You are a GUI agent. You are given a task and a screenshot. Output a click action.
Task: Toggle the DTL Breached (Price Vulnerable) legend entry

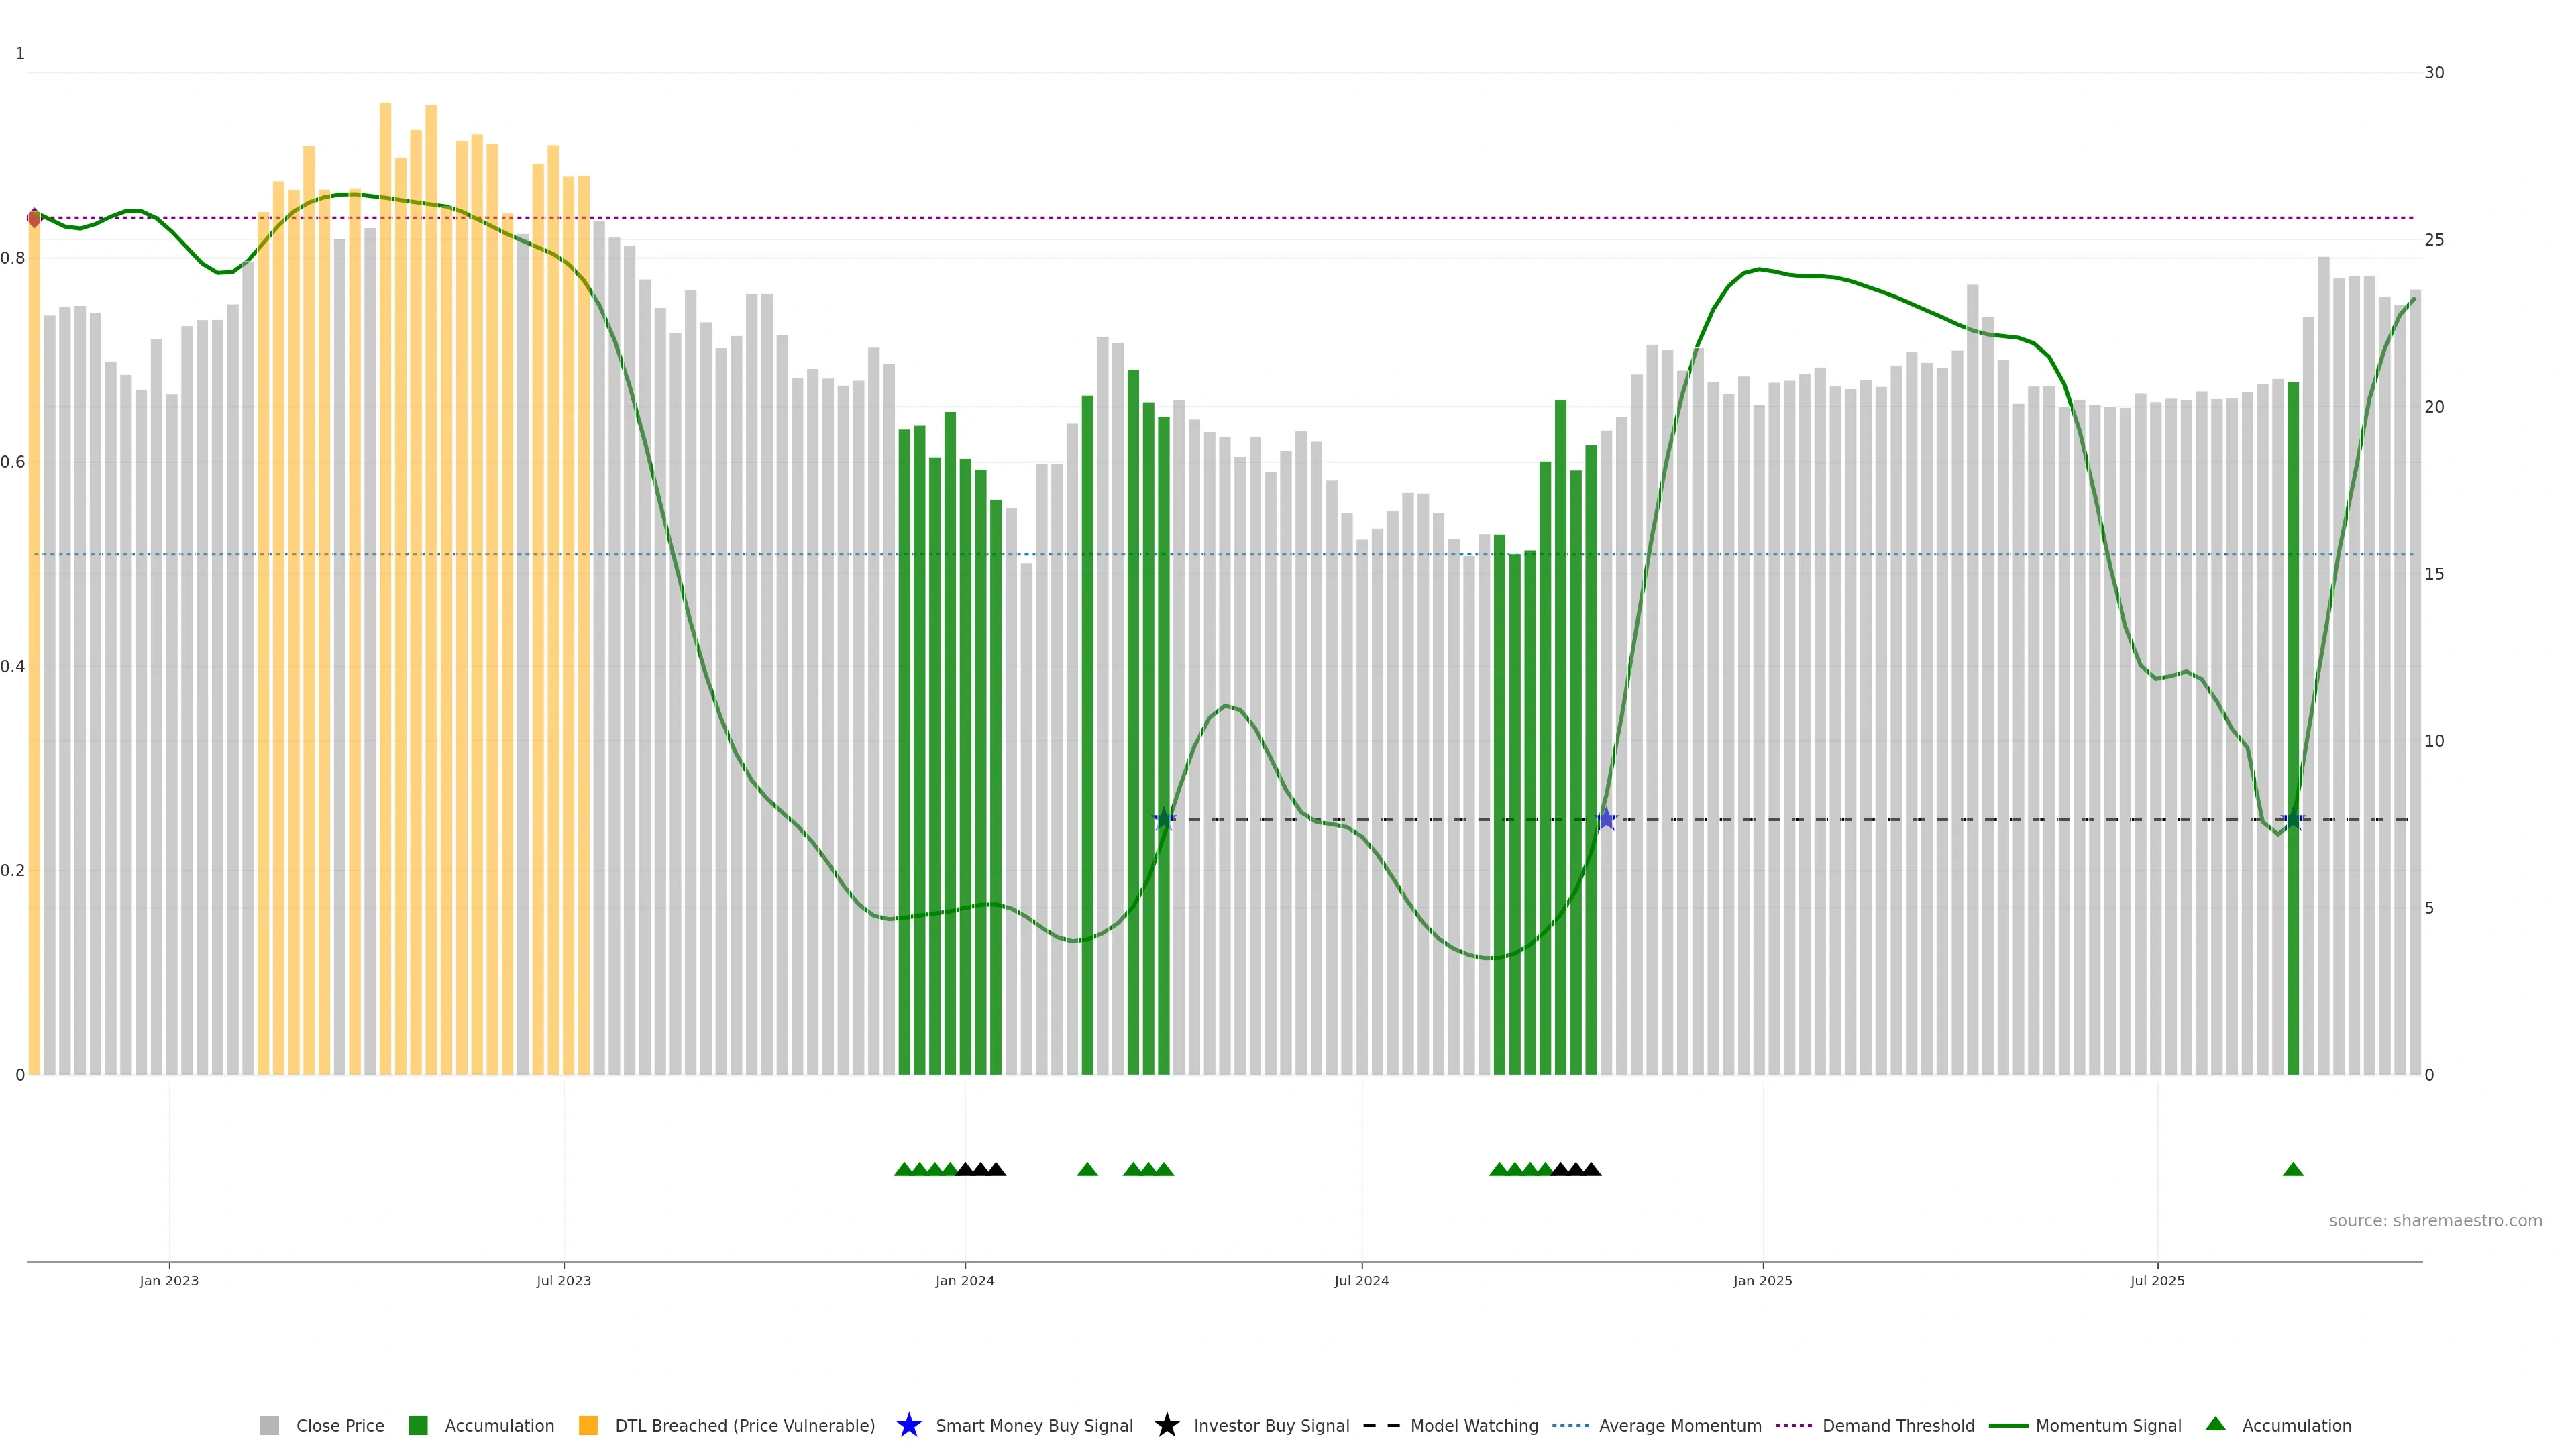(744, 1425)
